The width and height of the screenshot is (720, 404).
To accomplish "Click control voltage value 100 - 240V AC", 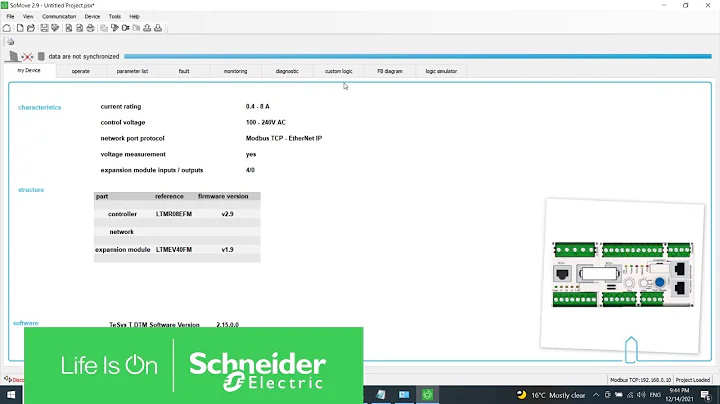I will point(266,123).
